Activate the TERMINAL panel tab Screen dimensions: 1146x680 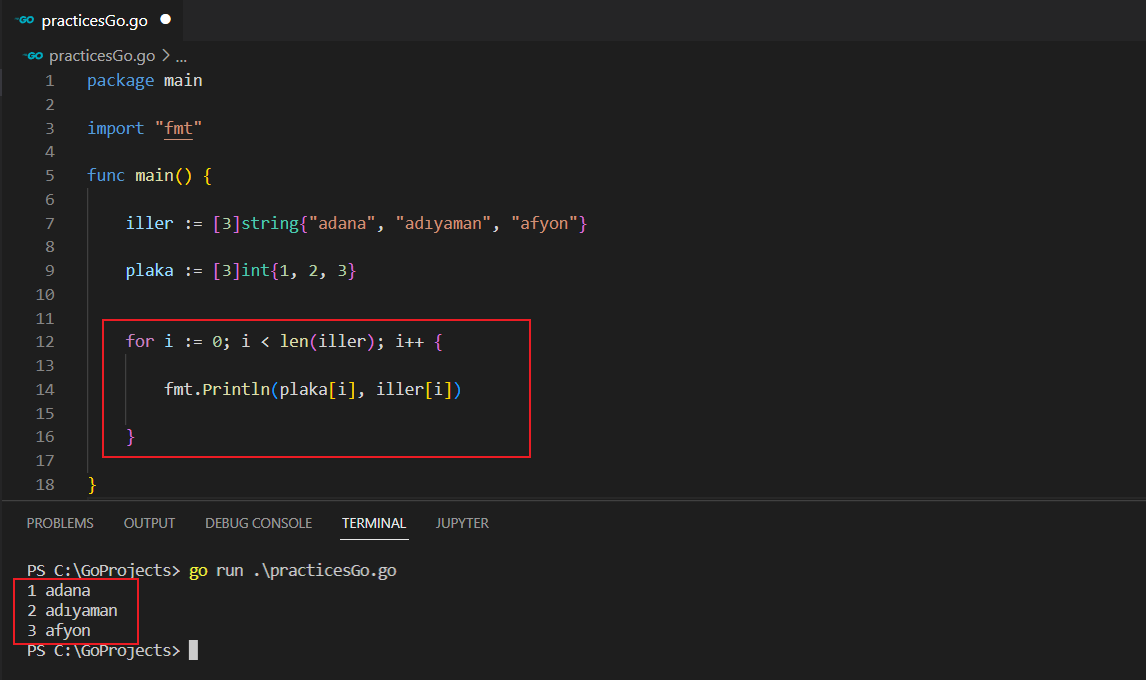[x=374, y=523]
